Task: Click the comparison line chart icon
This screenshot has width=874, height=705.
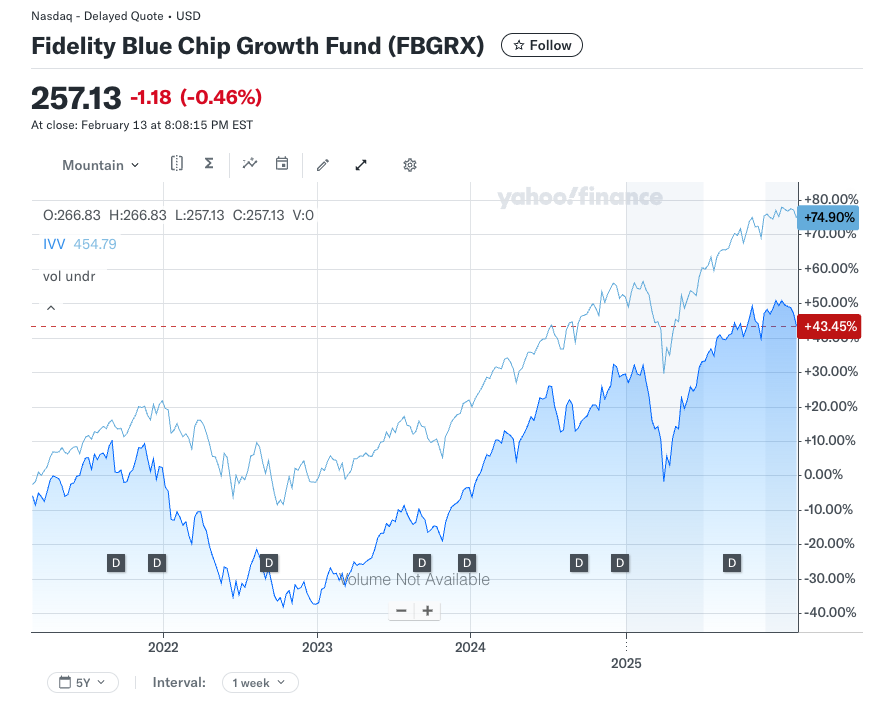Action: click(x=250, y=164)
